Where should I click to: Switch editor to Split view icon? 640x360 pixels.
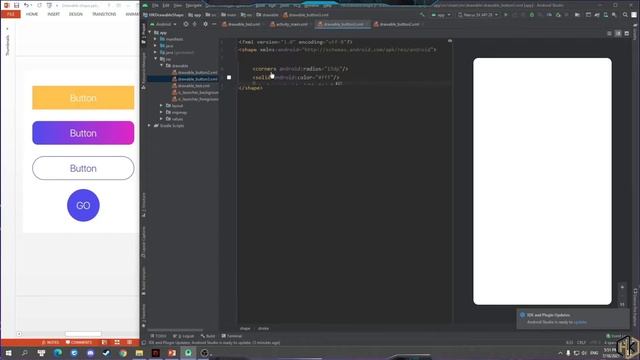click(x=618, y=33)
